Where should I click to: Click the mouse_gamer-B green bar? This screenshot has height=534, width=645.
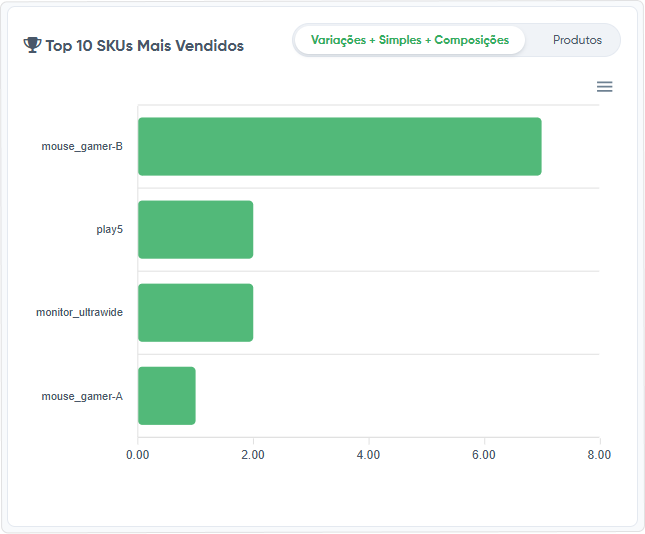pyautogui.click(x=339, y=146)
